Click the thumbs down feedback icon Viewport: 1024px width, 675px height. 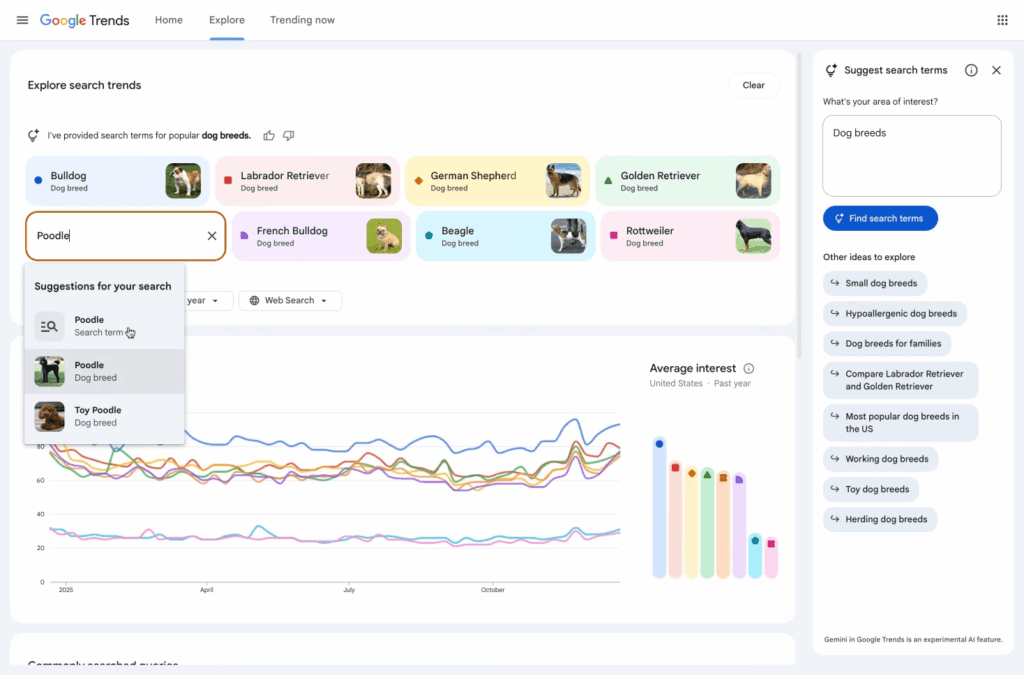pos(289,136)
